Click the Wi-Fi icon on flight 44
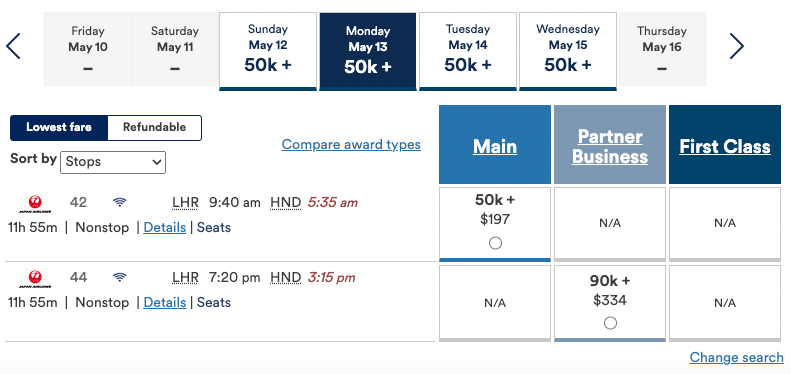791x374 pixels. tap(120, 277)
